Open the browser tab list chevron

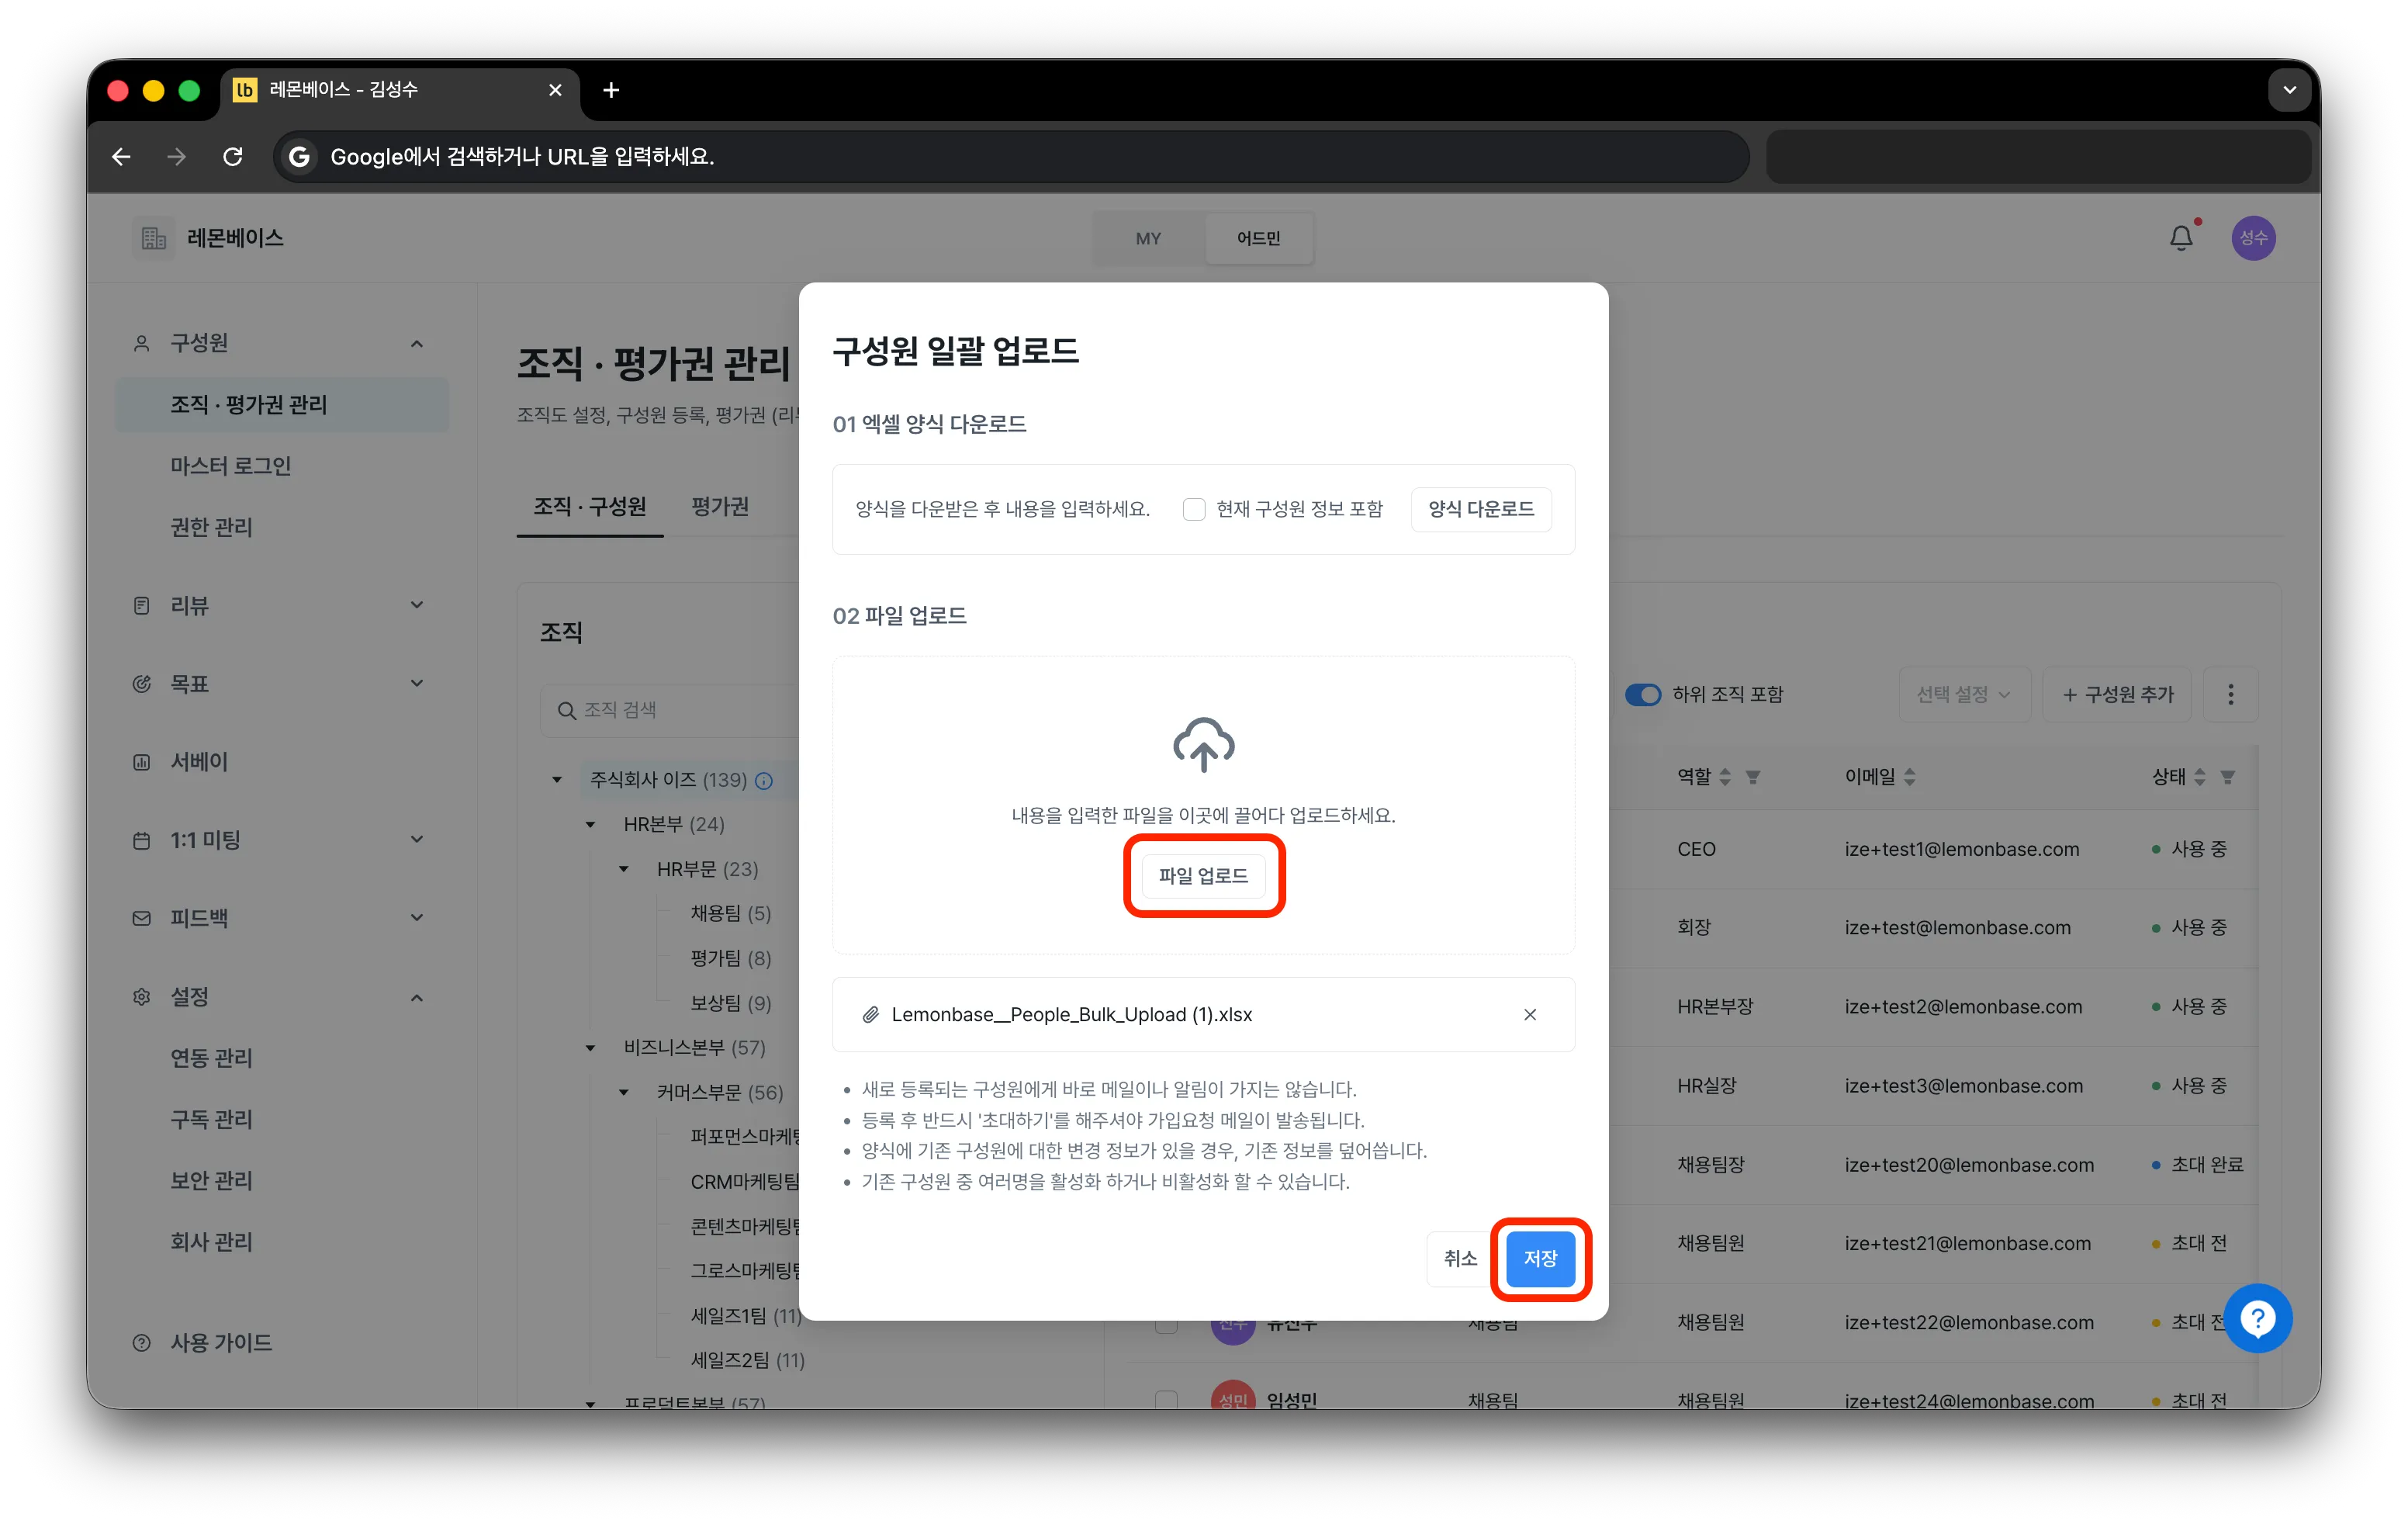[x=2289, y=90]
